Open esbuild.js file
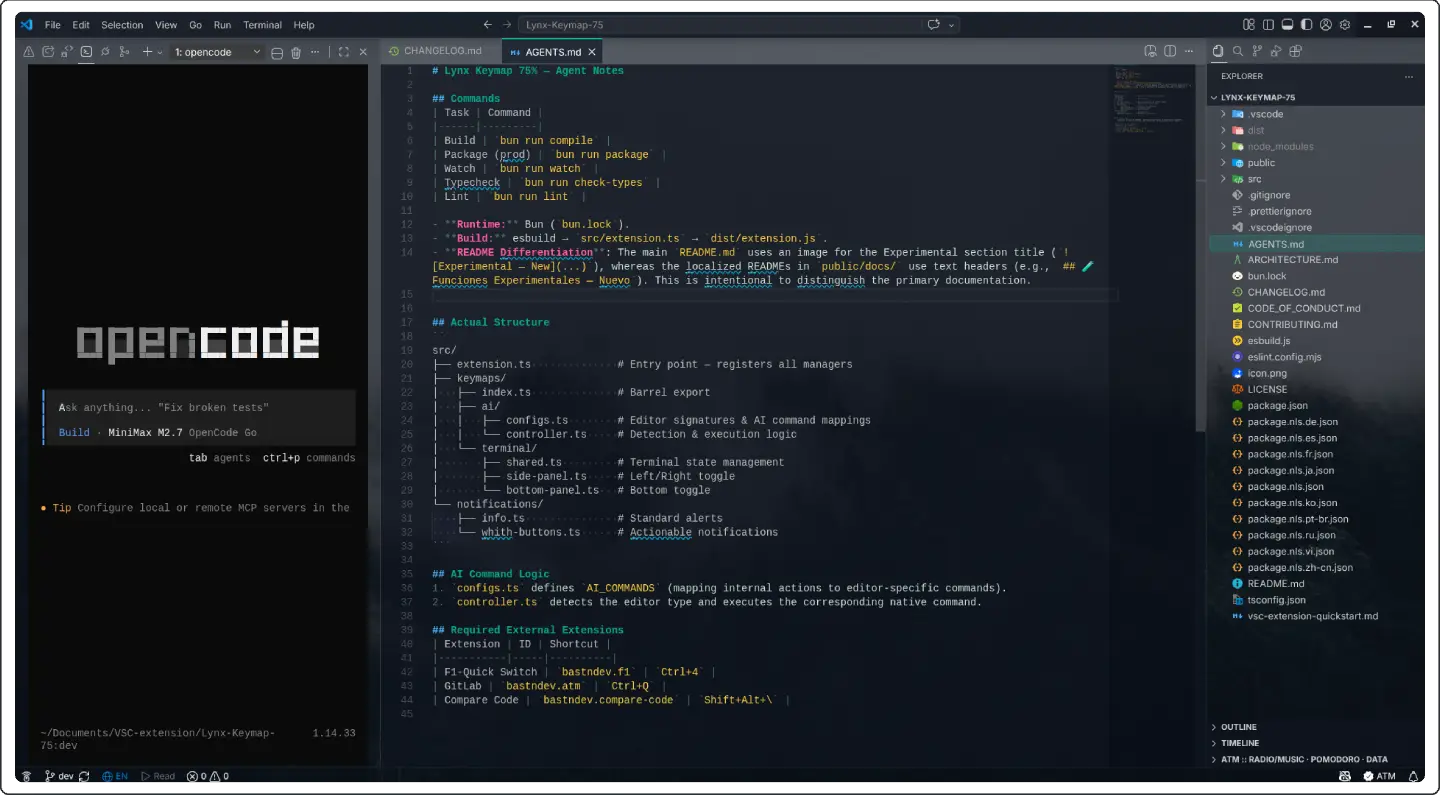This screenshot has width=1440, height=795. point(1316,341)
